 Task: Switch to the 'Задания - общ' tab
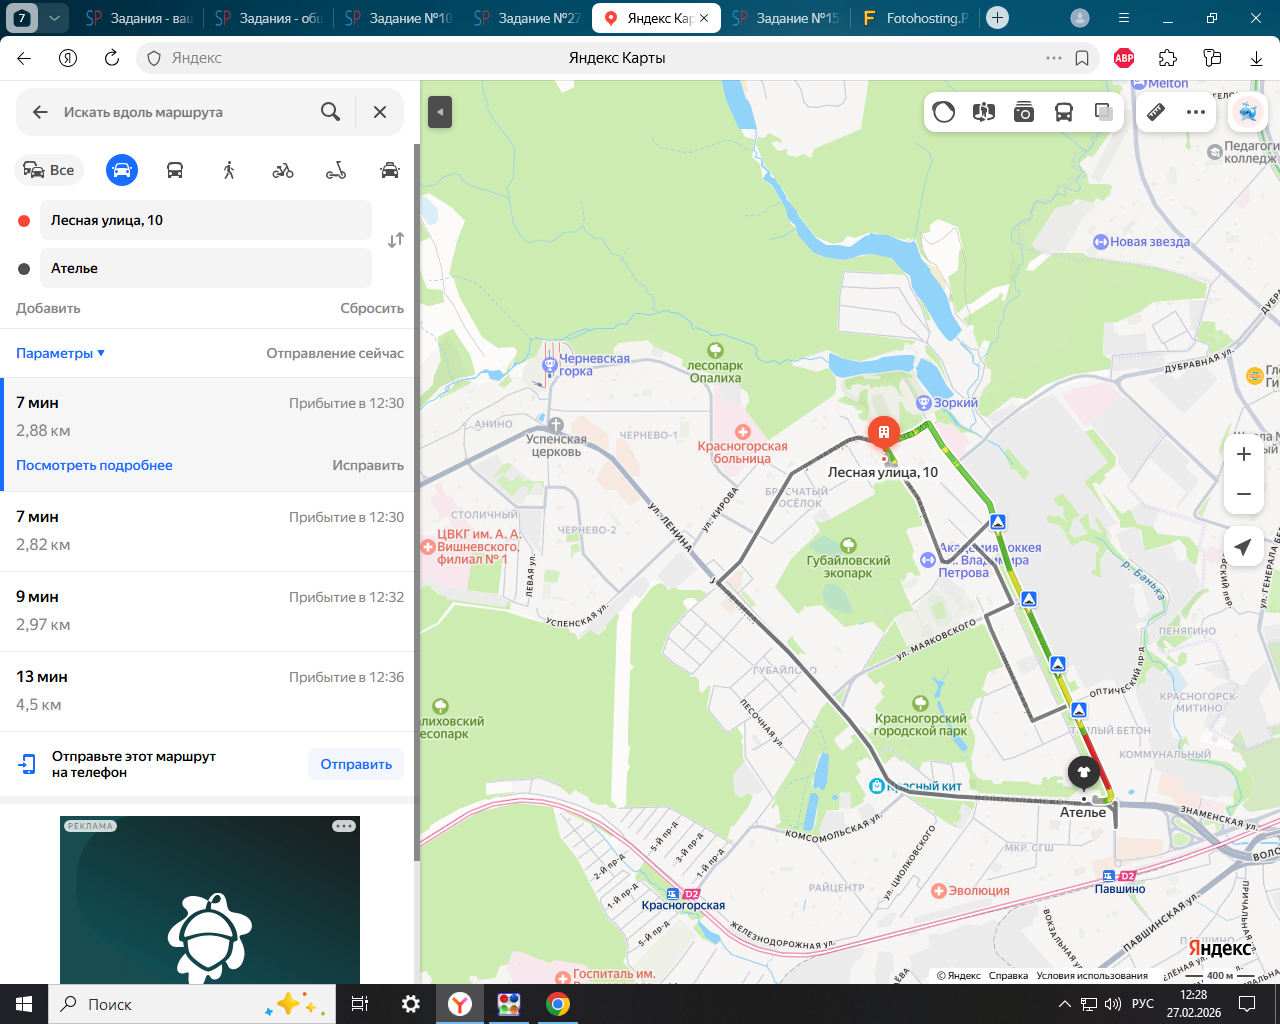click(x=269, y=18)
